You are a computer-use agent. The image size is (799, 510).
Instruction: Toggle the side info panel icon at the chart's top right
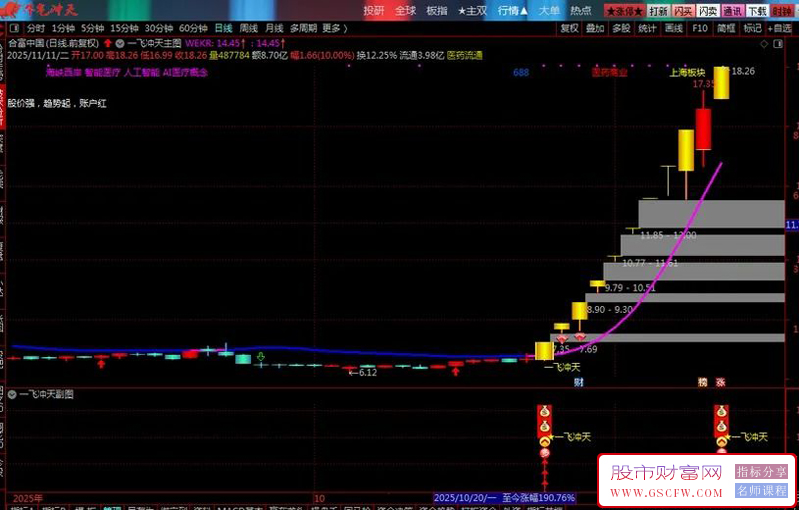pos(778,44)
